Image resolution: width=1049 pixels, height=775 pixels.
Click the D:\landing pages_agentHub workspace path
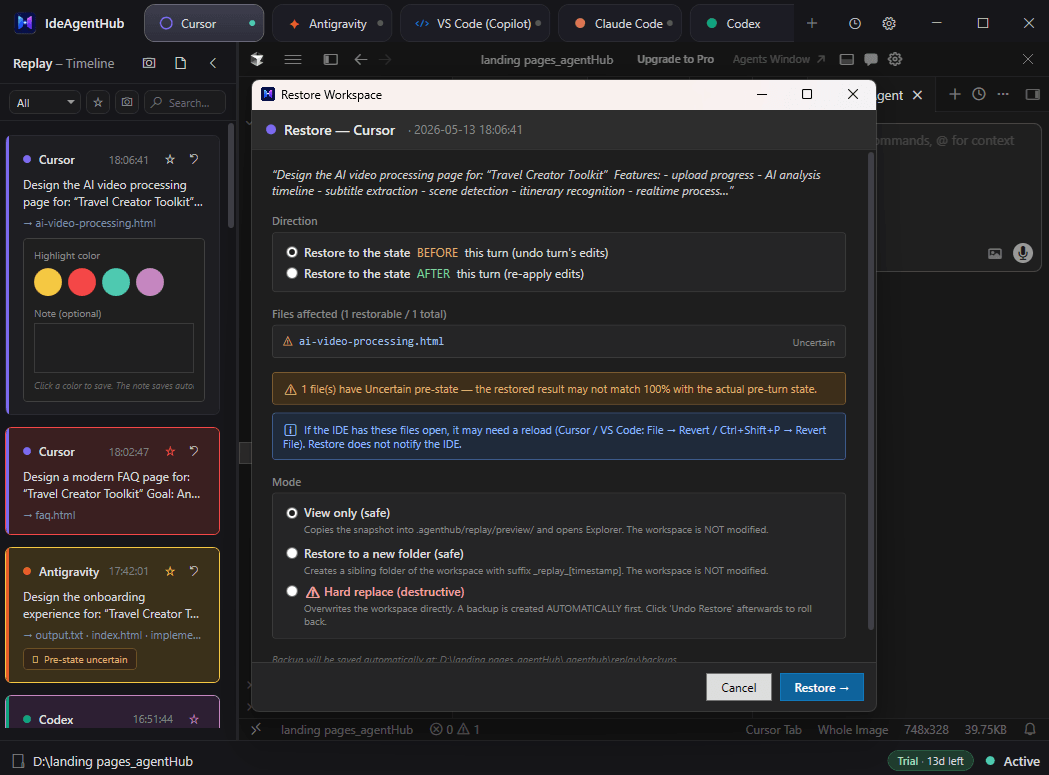(x=113, y=761)
